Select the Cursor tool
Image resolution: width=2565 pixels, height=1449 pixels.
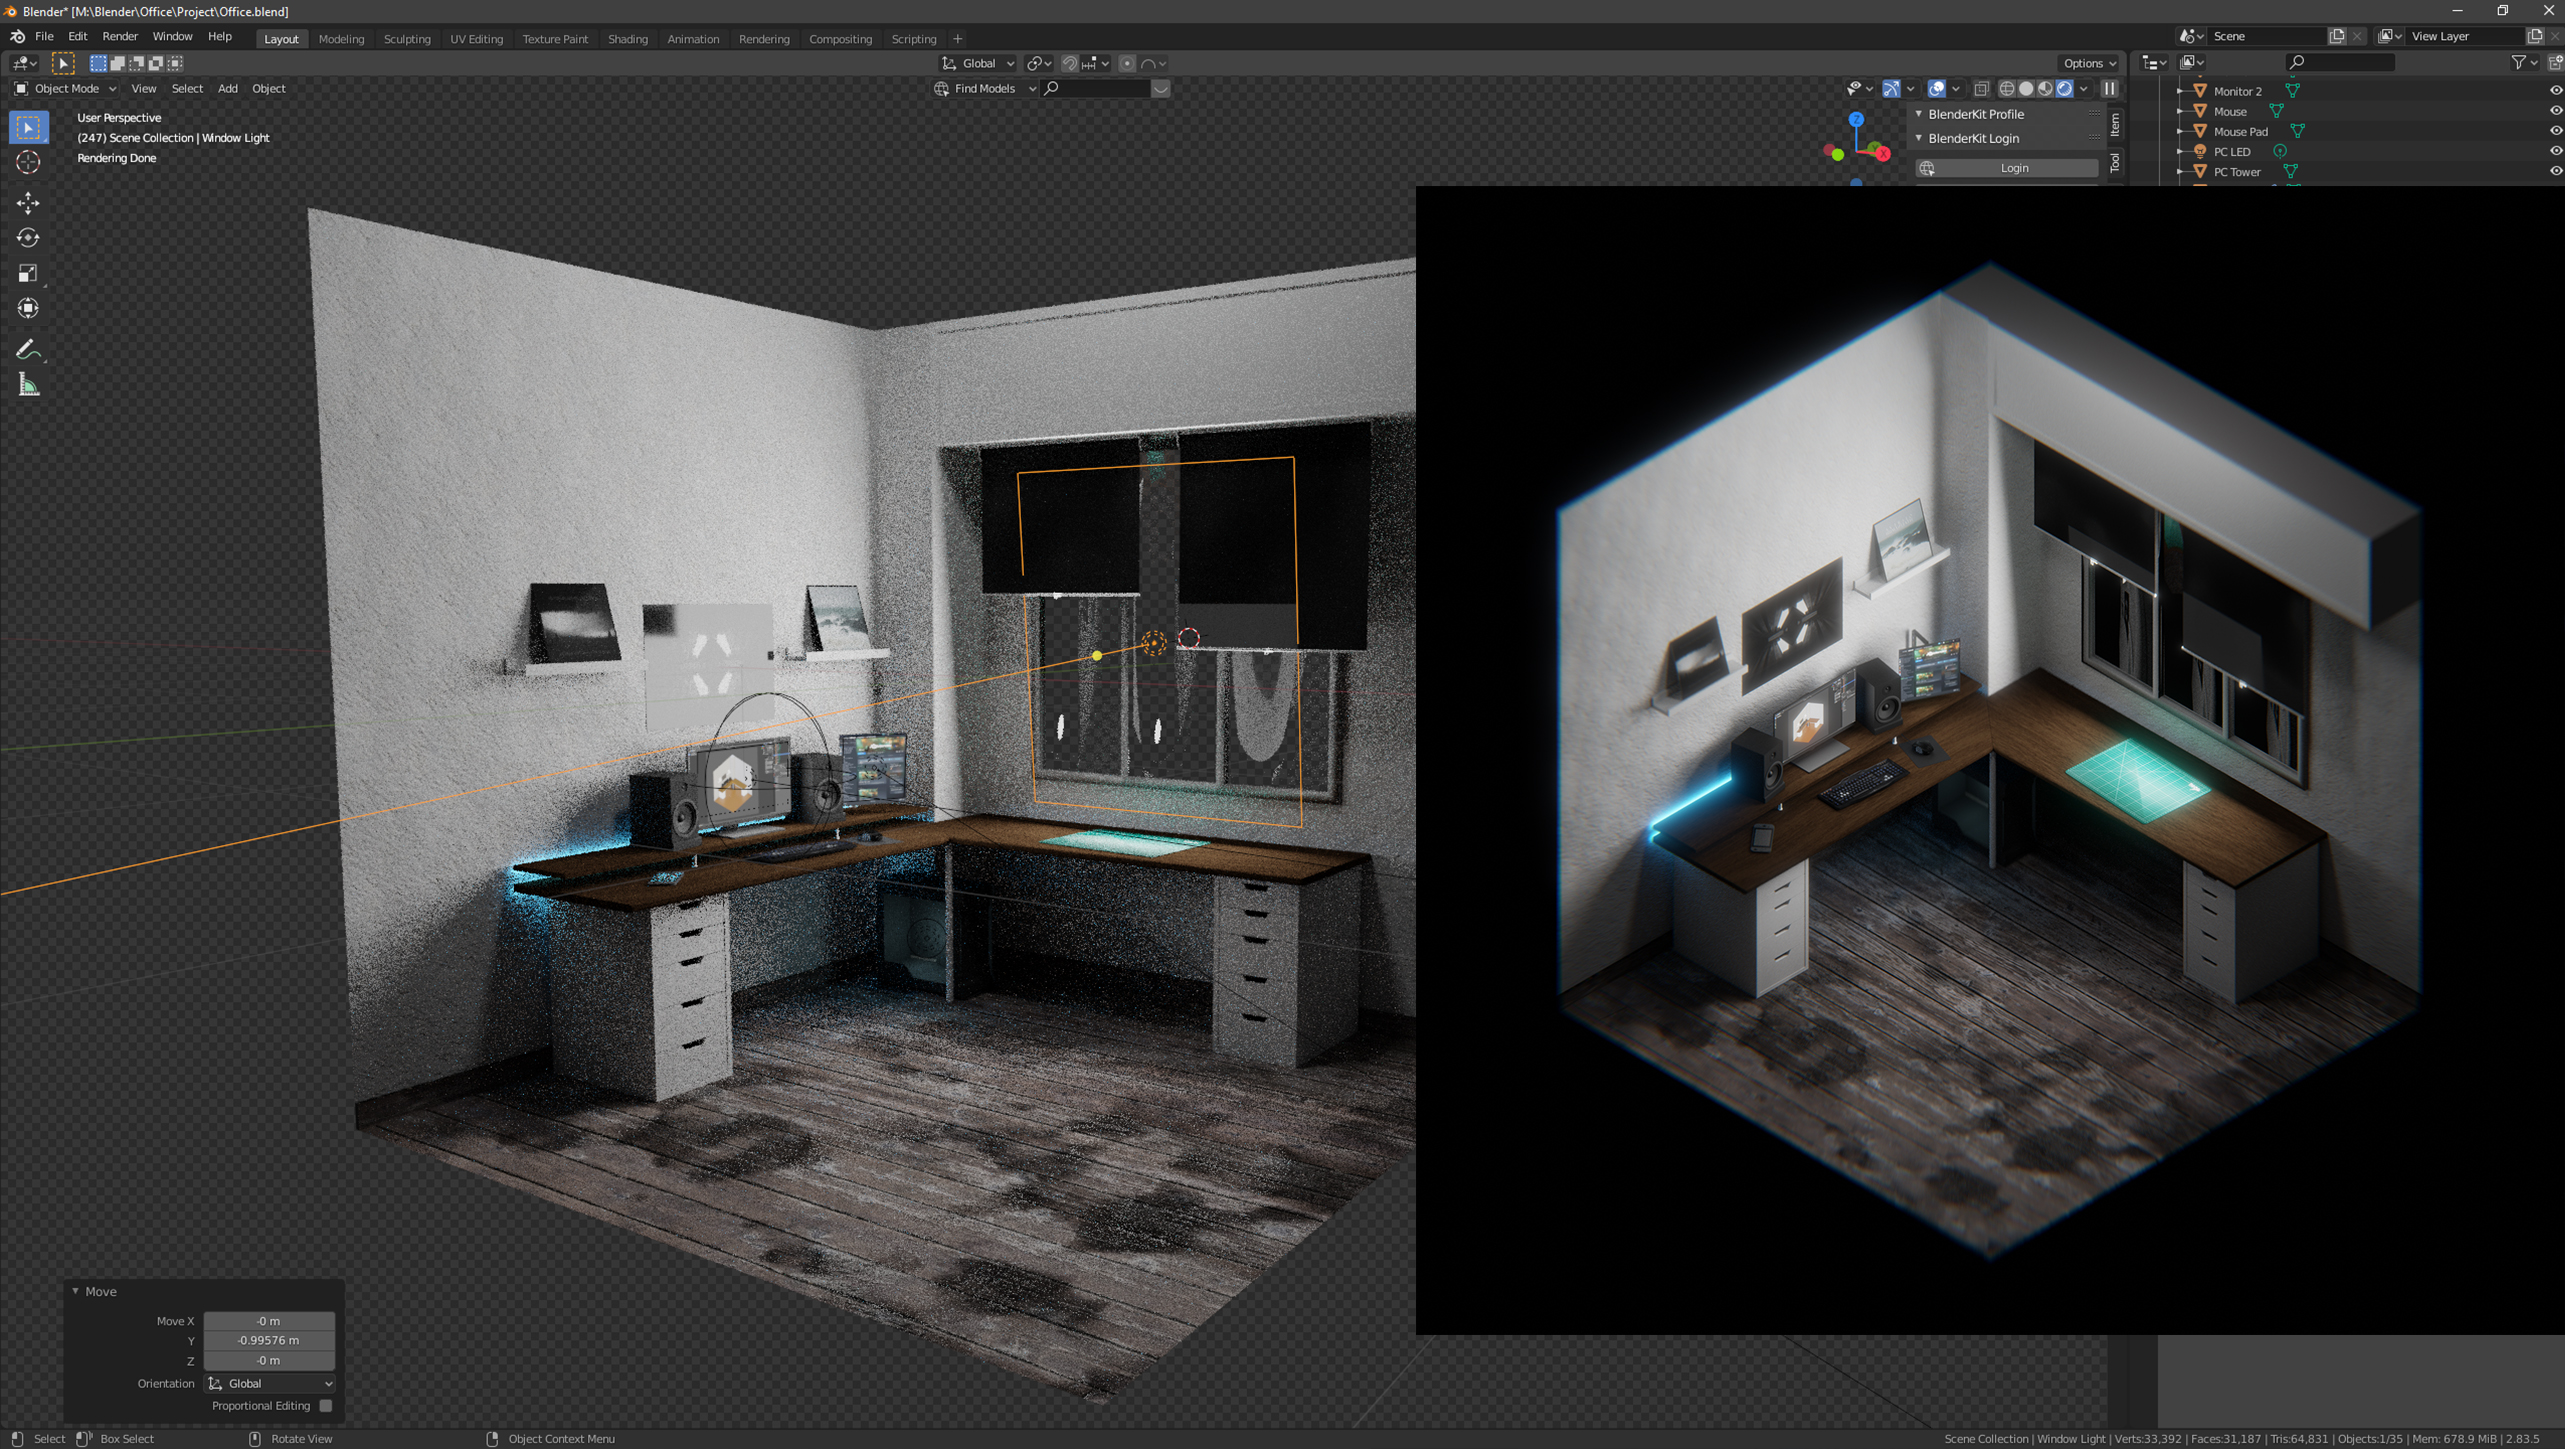click(x=28, y=161)
